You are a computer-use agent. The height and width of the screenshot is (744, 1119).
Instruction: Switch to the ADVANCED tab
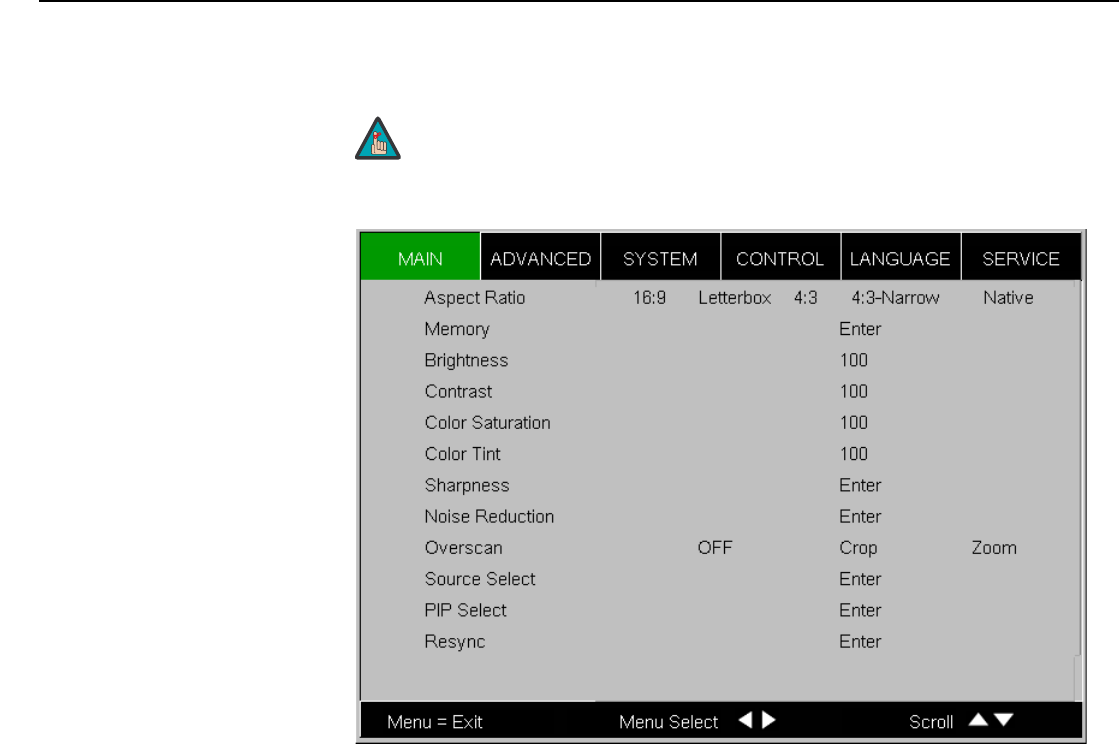pos(540,256)
